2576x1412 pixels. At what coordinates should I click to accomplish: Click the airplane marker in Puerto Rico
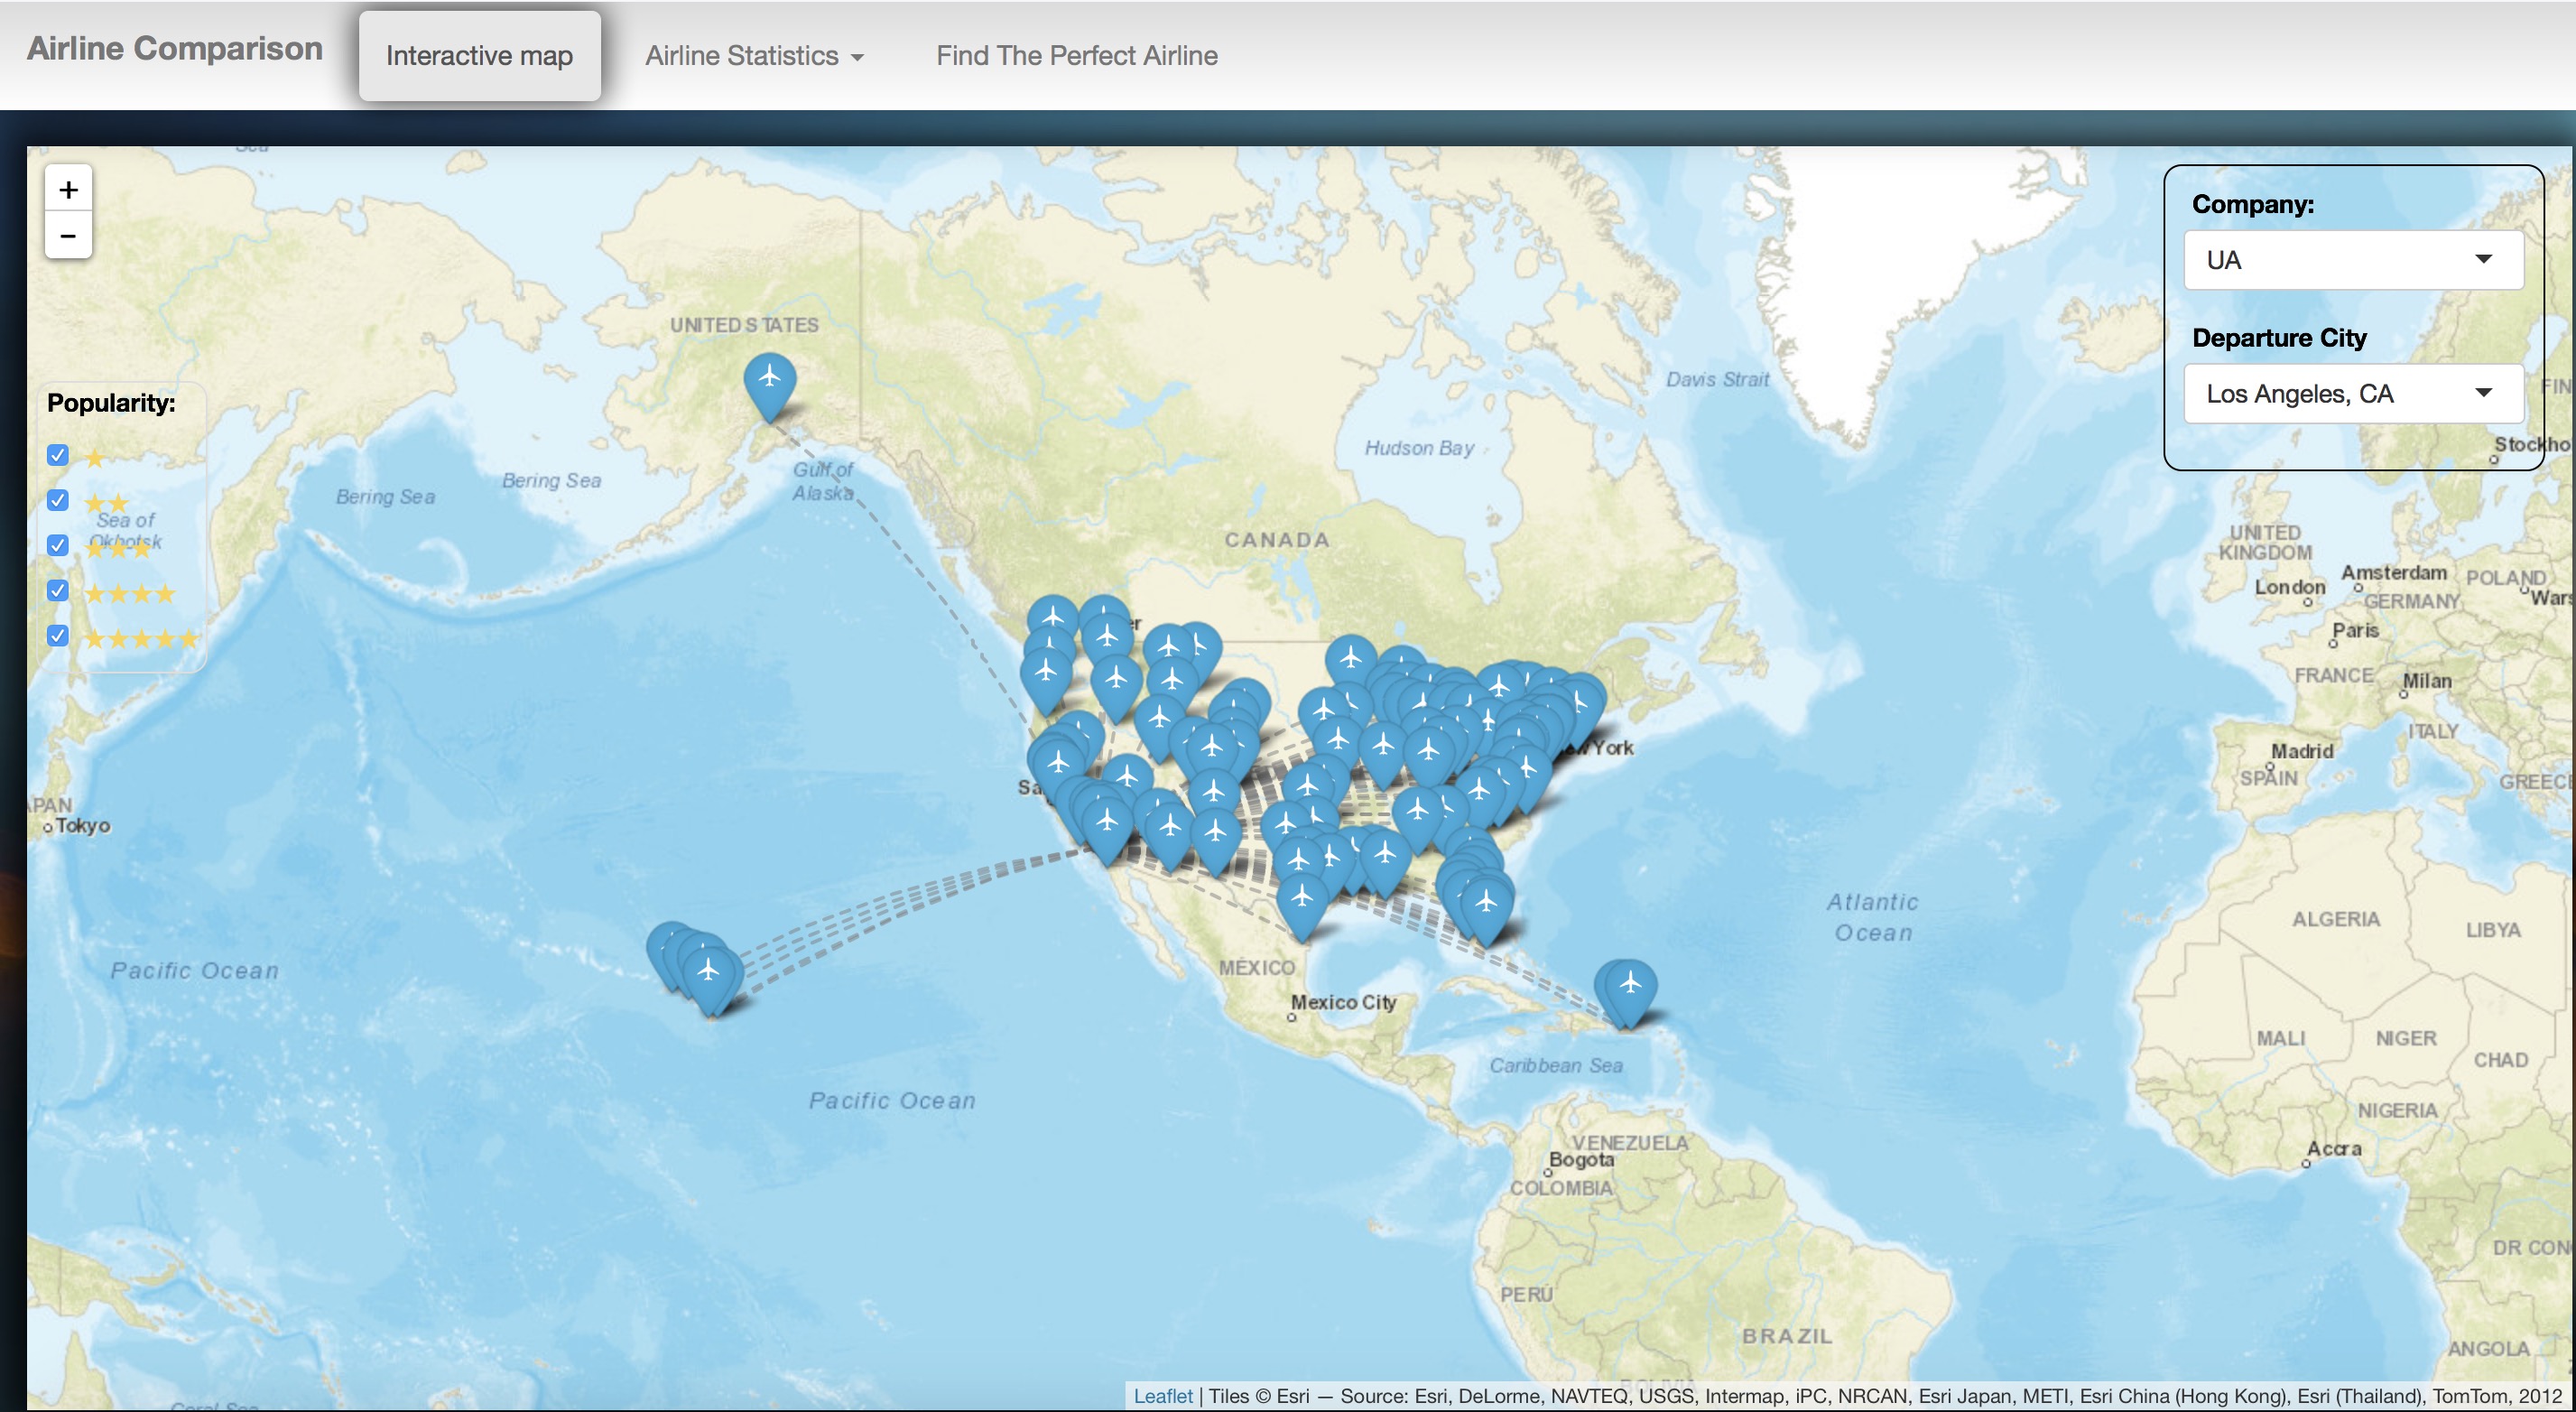click(1629, 987)
